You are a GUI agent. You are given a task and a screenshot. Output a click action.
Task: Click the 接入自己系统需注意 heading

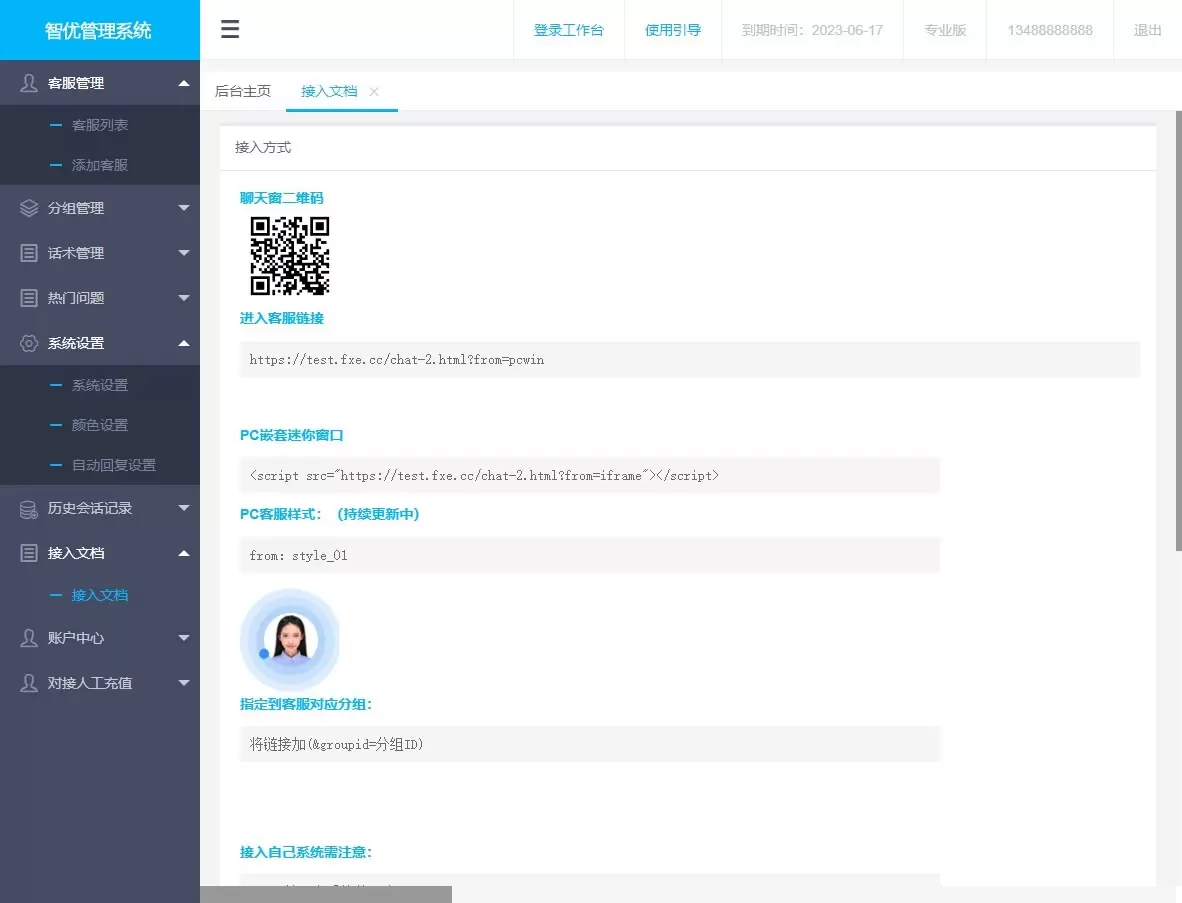click(306, 852)
